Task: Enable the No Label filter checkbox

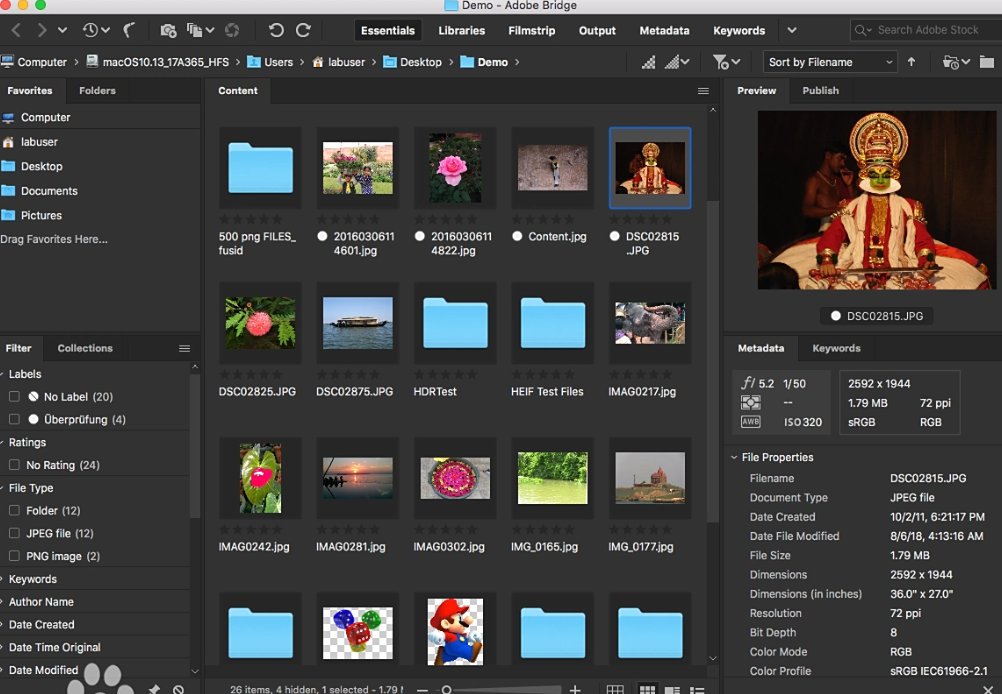Action: 14,397
